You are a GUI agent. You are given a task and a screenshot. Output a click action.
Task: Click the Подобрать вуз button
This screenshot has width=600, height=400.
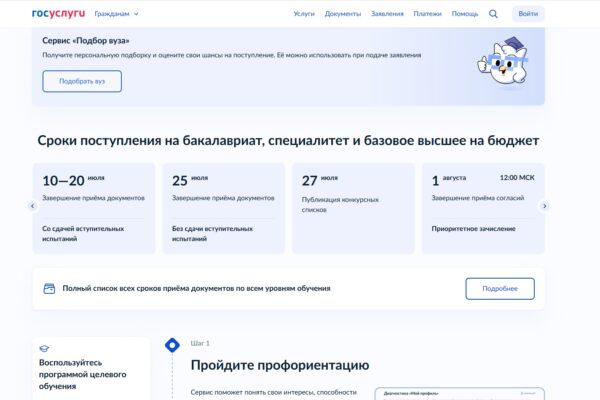(82, 81)
